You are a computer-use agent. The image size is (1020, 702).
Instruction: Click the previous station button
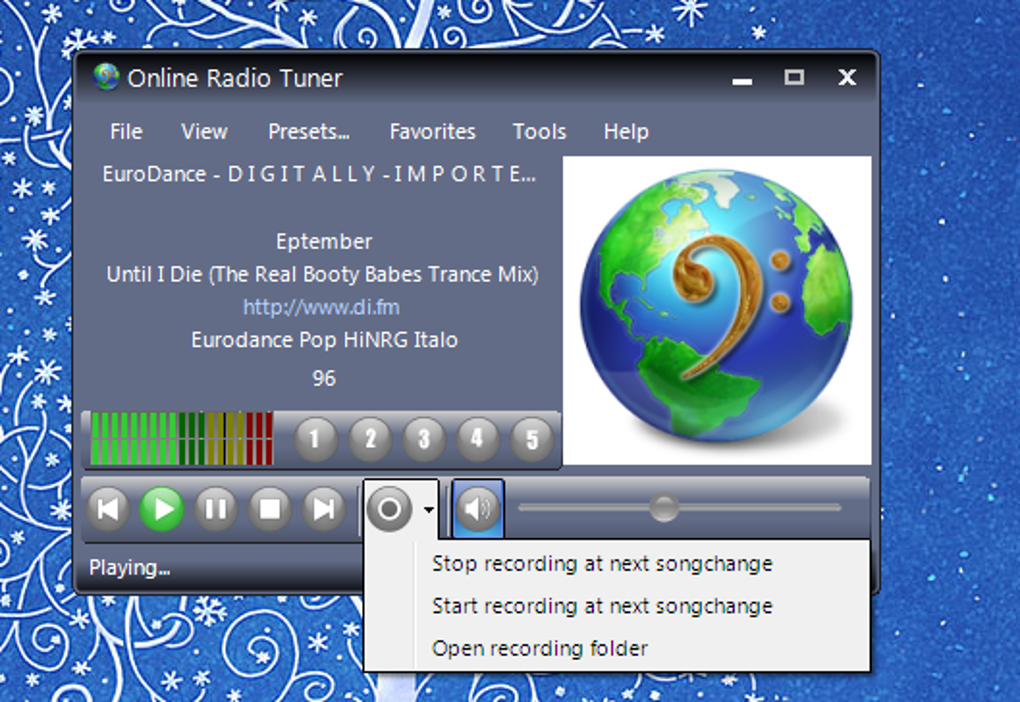[108, 508]
